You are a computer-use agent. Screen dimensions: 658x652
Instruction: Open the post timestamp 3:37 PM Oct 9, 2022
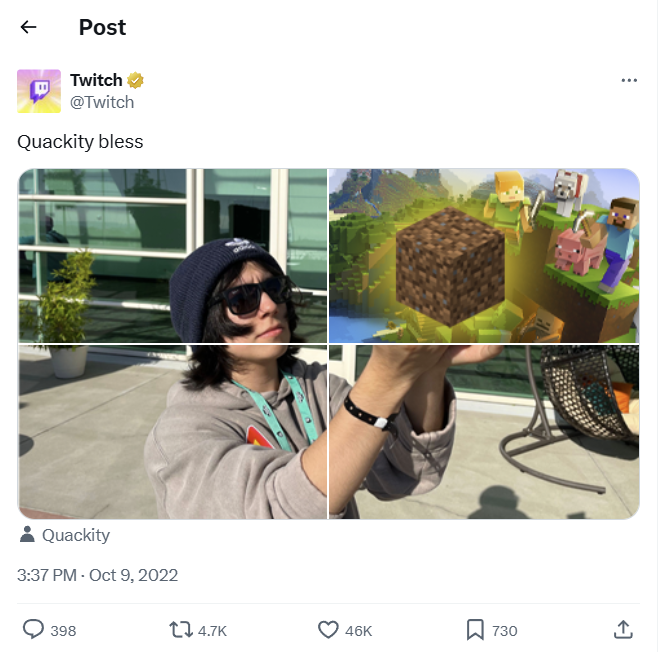(97, 575)
